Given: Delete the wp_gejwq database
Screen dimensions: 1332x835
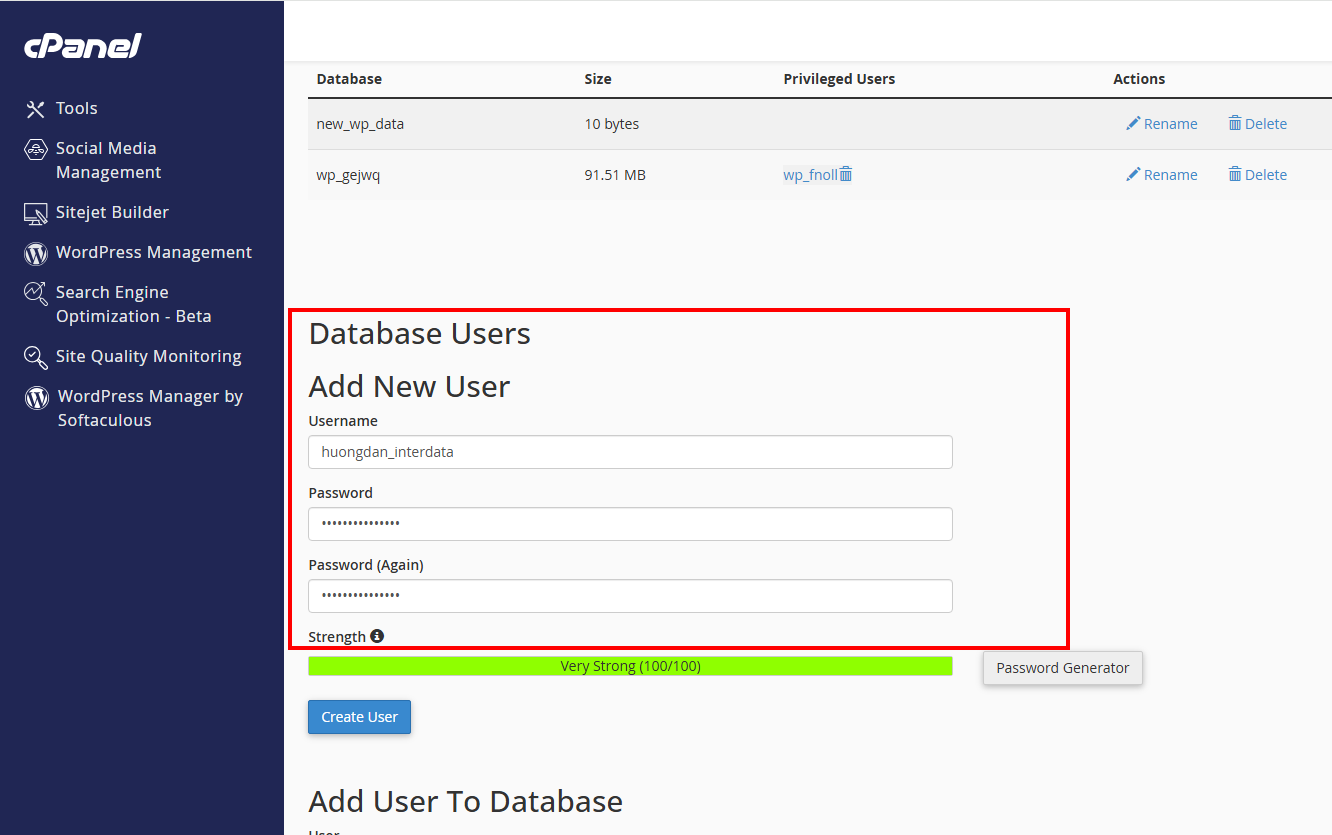Looking at the screenshot, I should tap(1257, 175).
